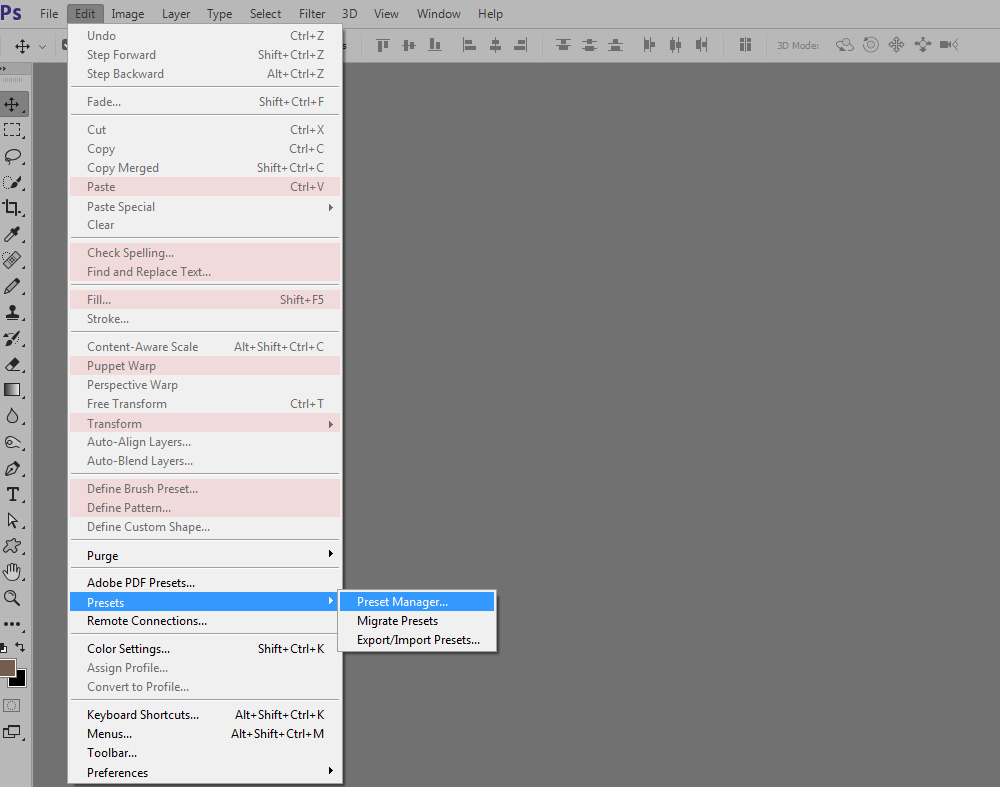
Task: Open Keyboard Shortcuts... dialog
Action: tap(205, 715)
